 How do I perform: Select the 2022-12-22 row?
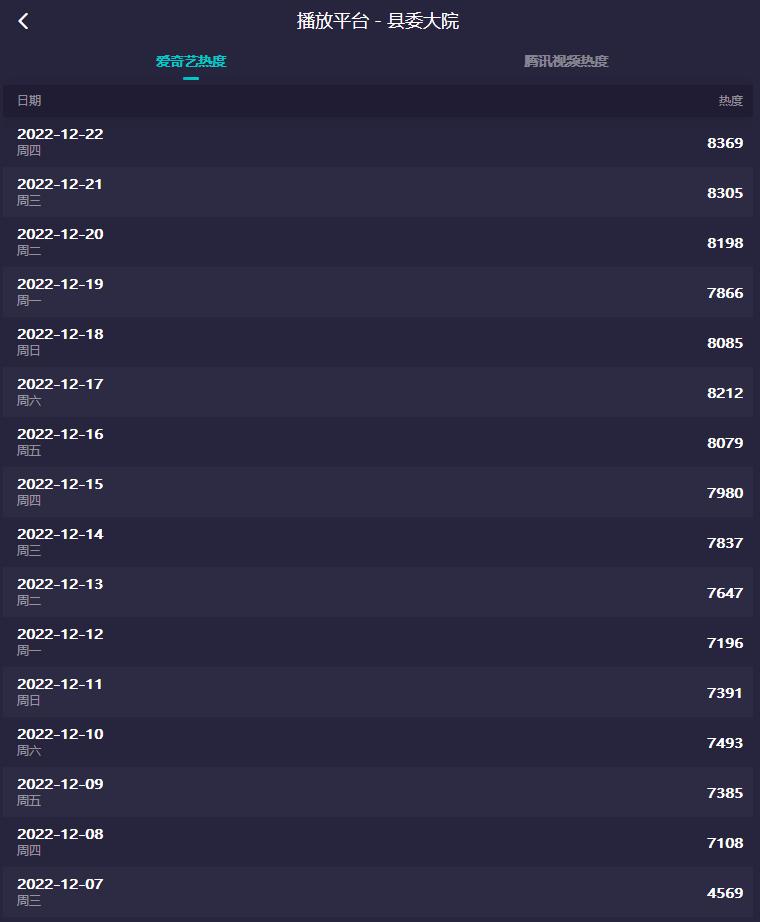(x=380, y=142)
